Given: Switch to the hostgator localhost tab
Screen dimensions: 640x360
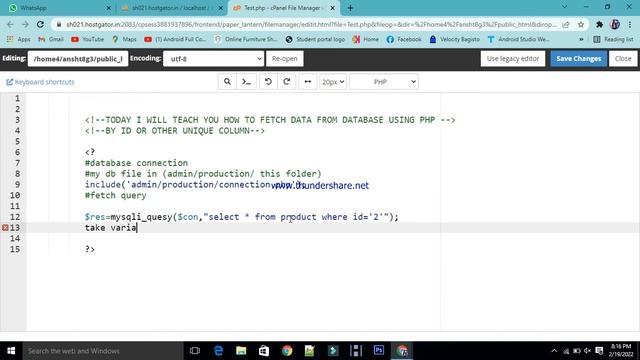Looking at the screenshot, I should [x=171, y=8].
